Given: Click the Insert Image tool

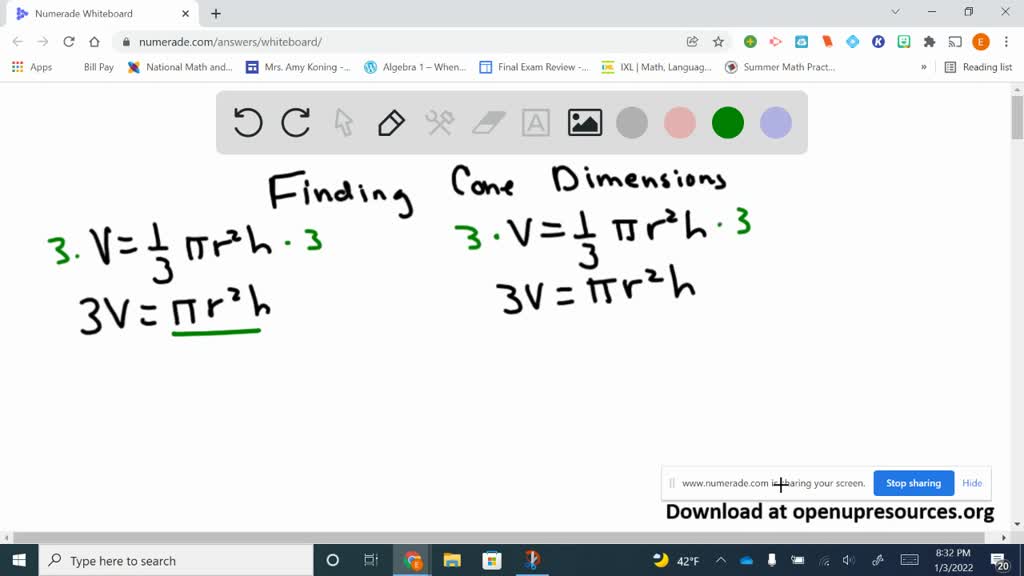Looking at the screenshot, I should click(584, 122).
